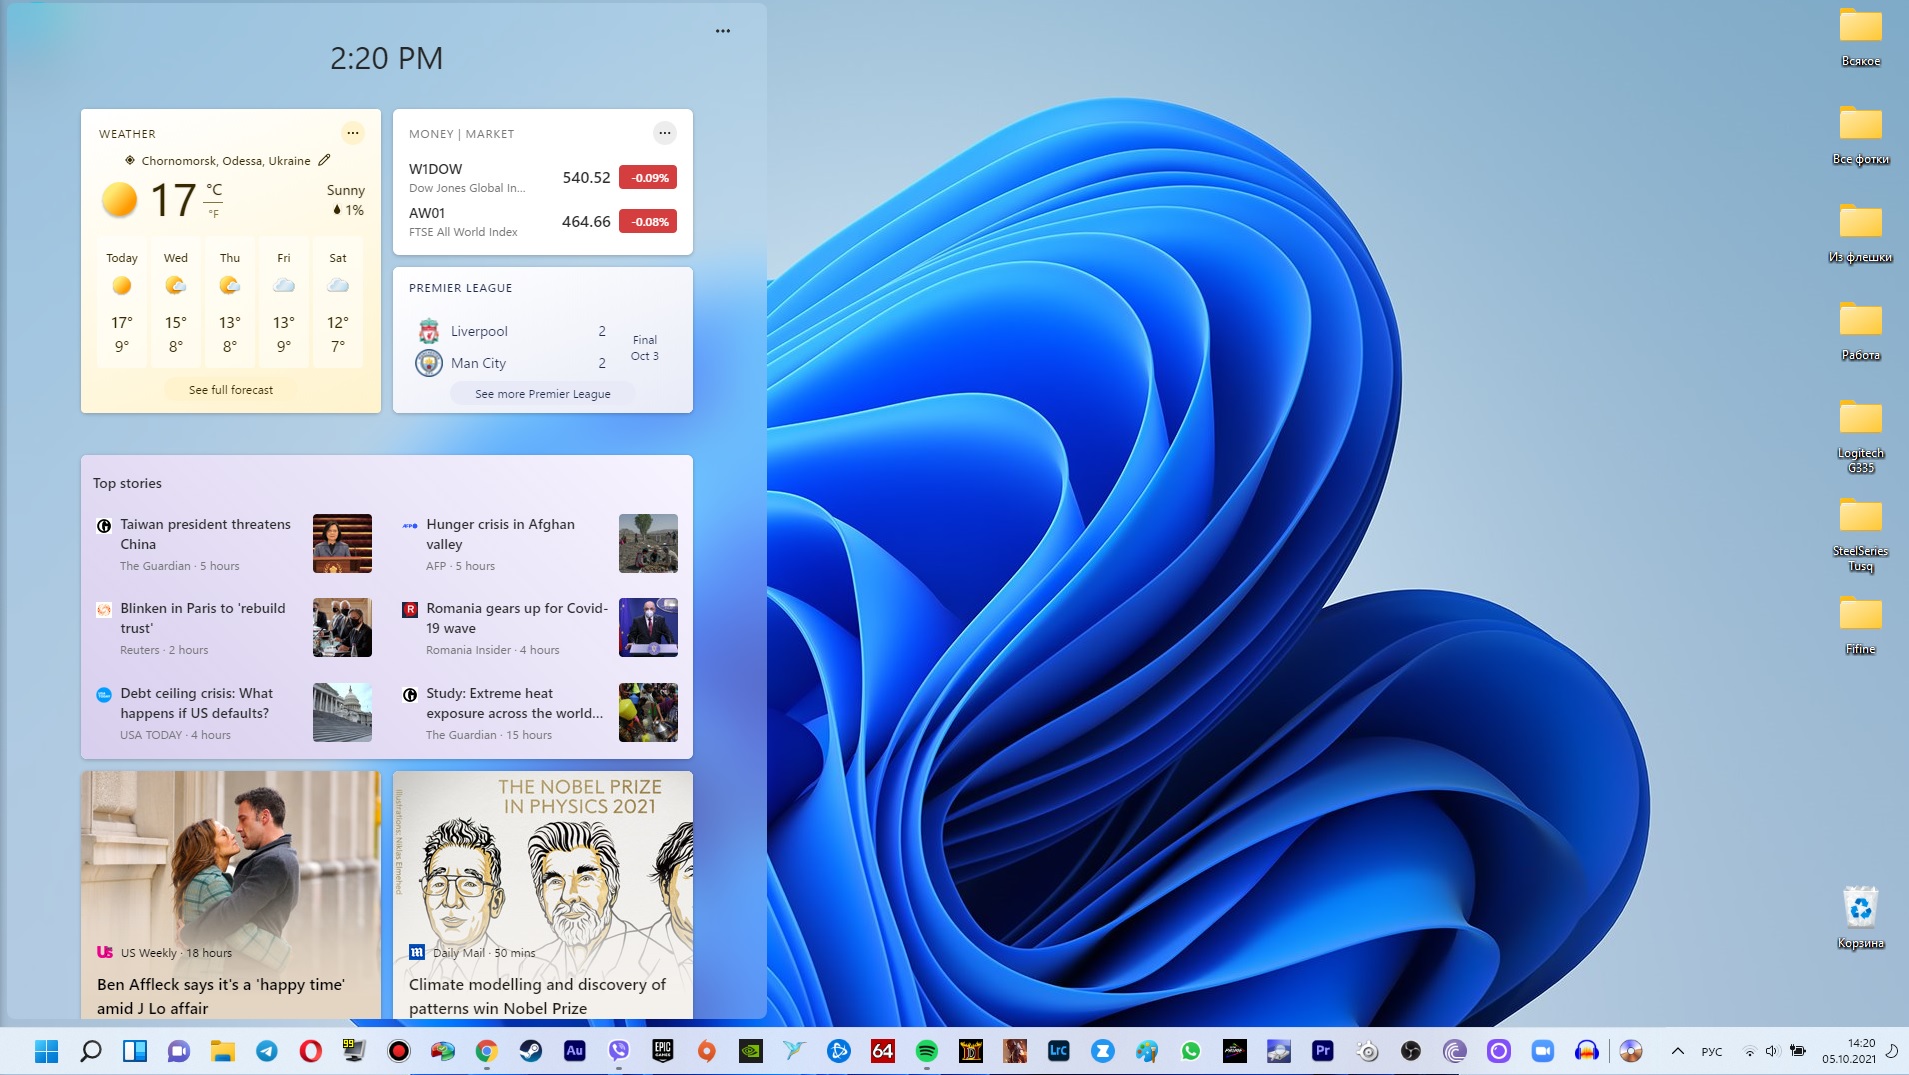Toggle focus assist moon icon

coord(1891,1051)
